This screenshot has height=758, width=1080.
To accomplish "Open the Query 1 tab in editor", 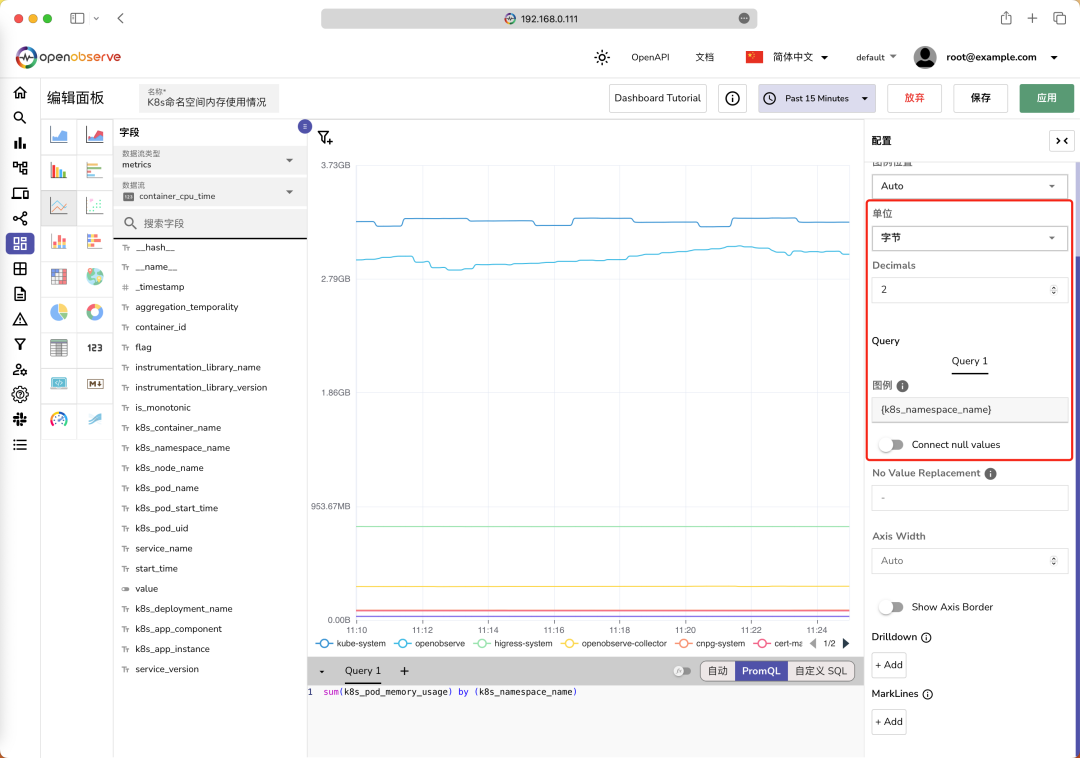I will point(363,671).
